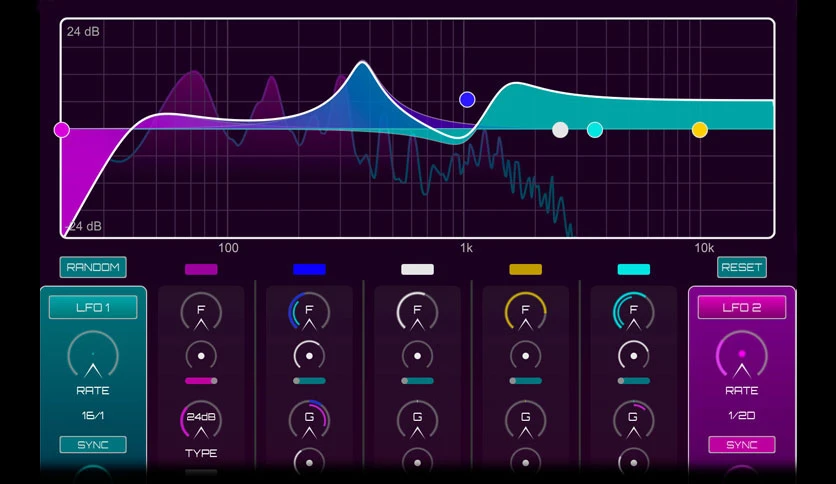The width and height of the screenshot is (836, 484).
Task: Click the 10k frequency axis label
Action: tap(704, 248)
